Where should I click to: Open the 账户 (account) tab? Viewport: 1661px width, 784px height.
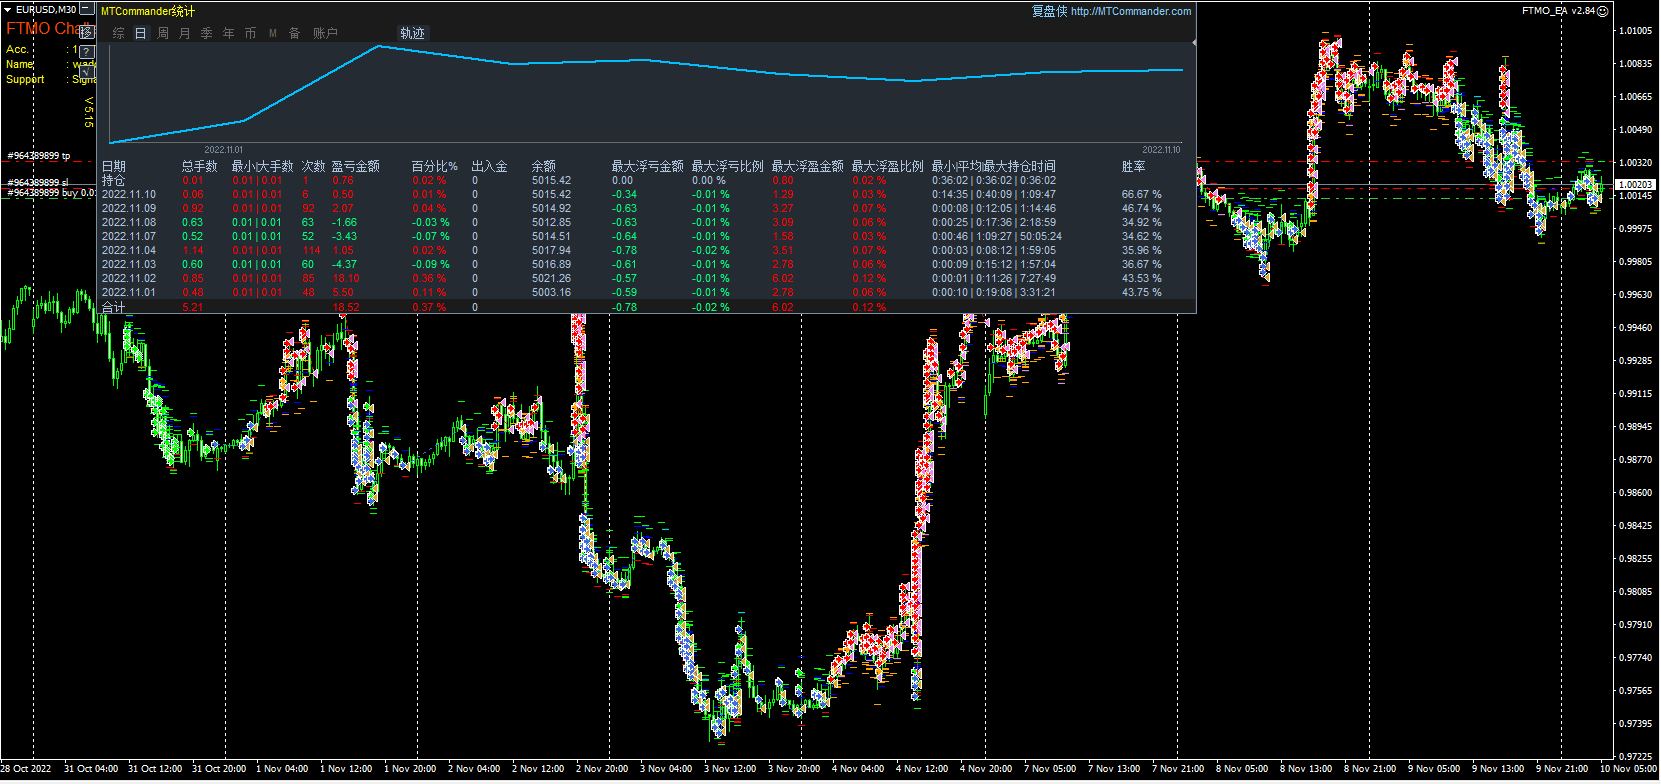pos(325,33)
